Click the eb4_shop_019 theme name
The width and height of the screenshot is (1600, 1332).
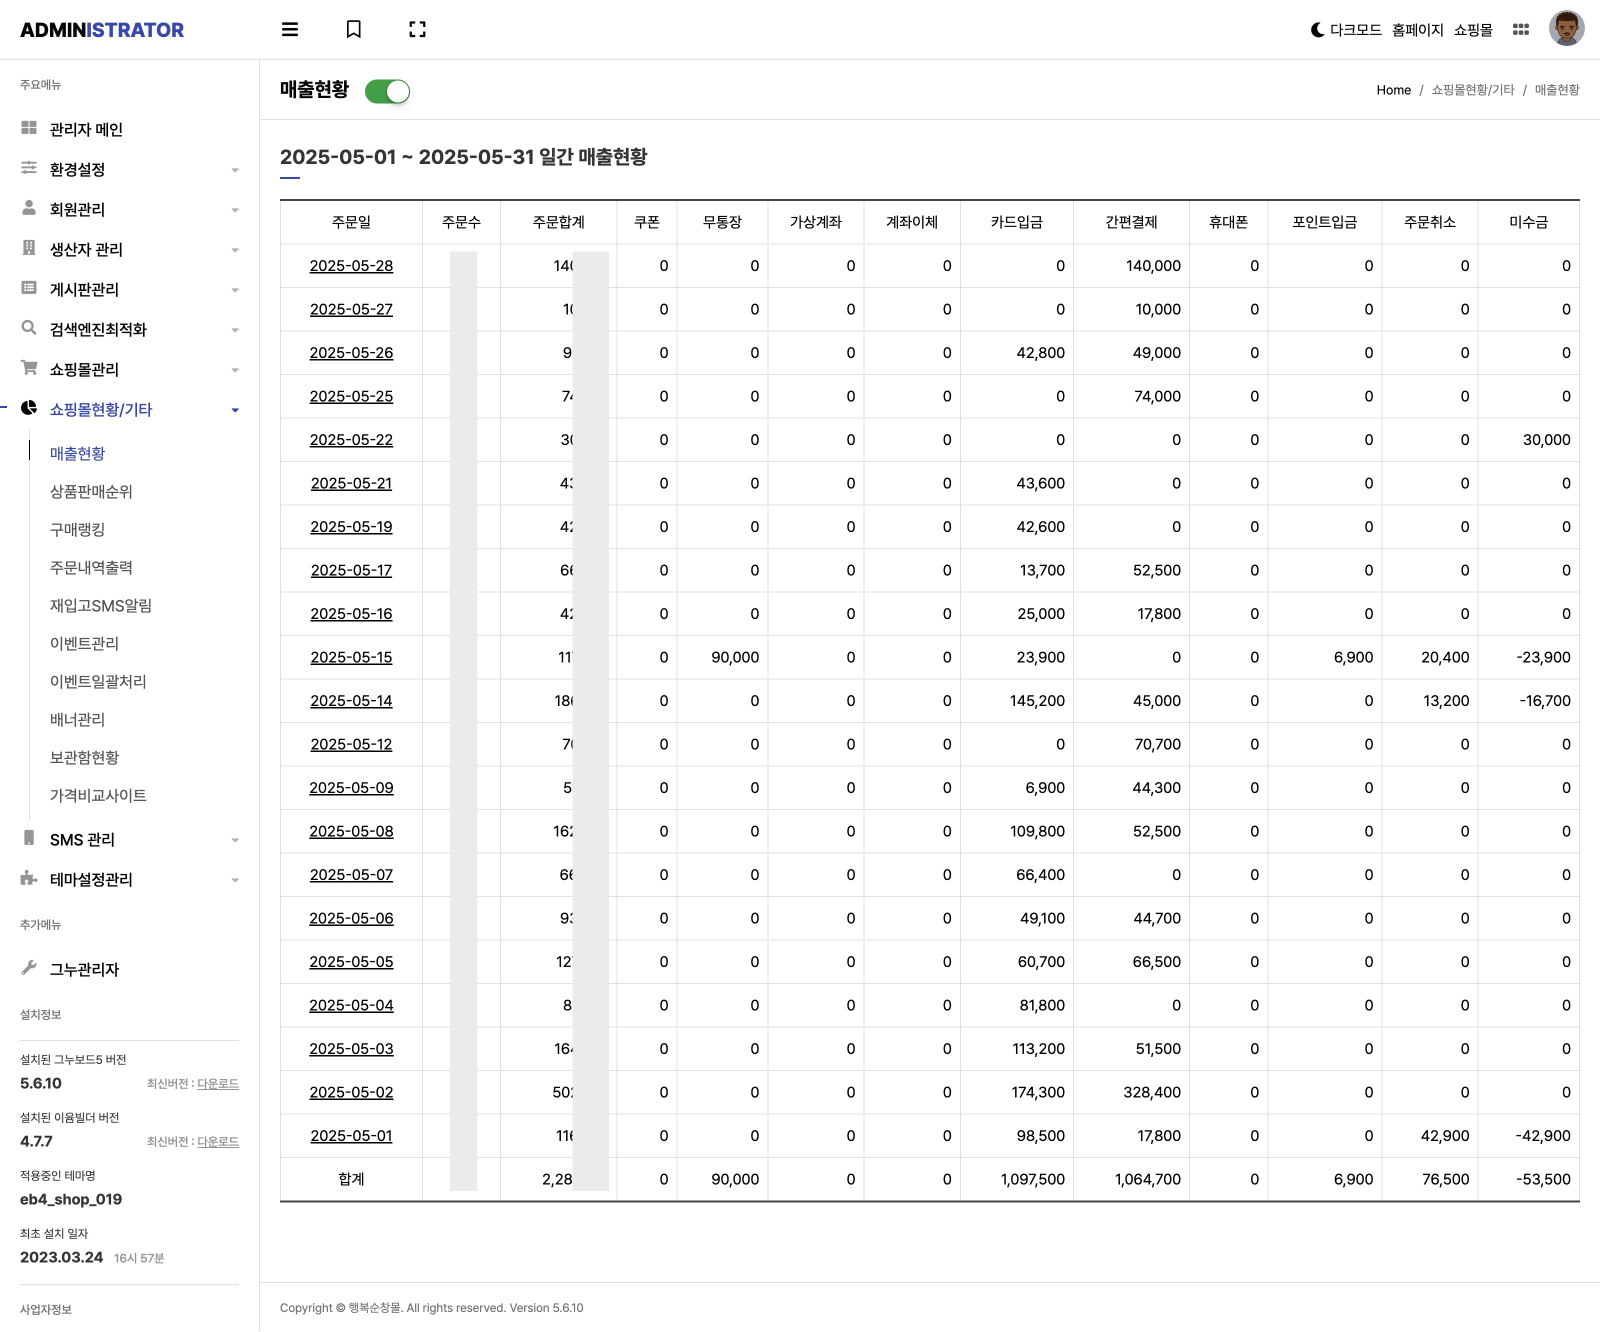coord(71,1199)
